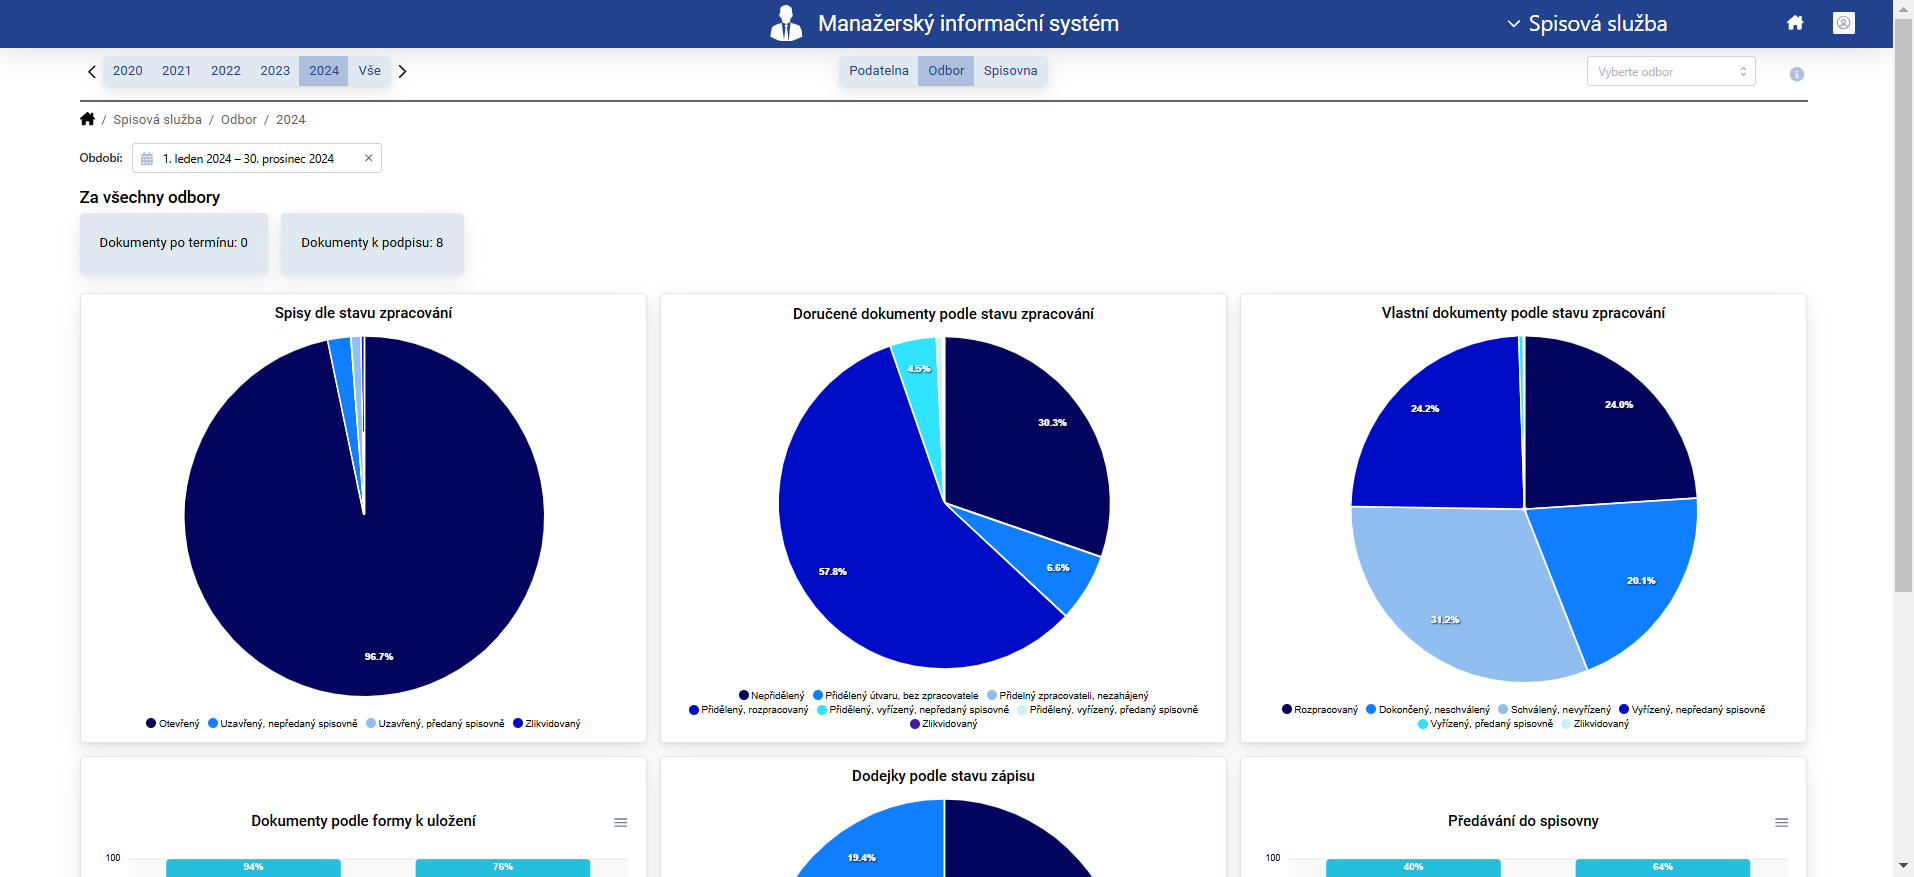Go to next years with right chevron
1914x877 pixels.
(x=402, y=71)
